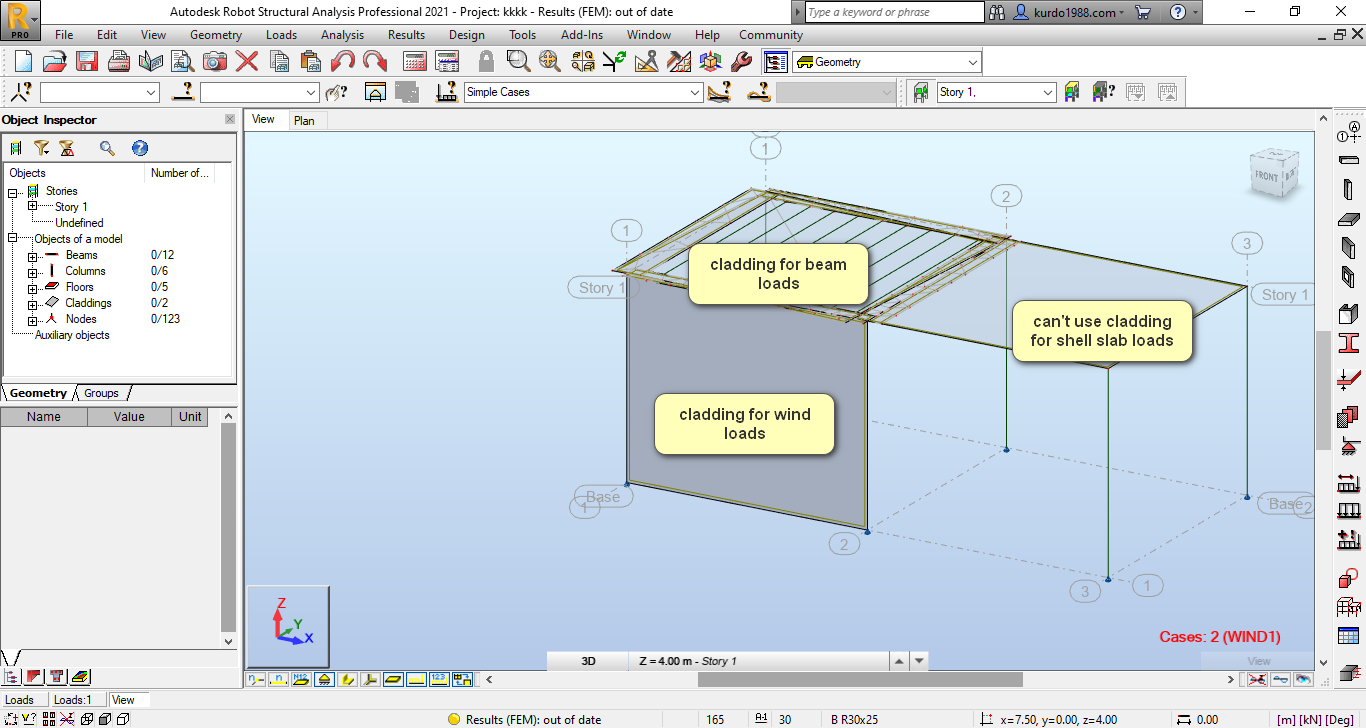This screenshot has height=728, width=1366.
Task: Switch to the Groups tab
Action: tap(101, 393)
